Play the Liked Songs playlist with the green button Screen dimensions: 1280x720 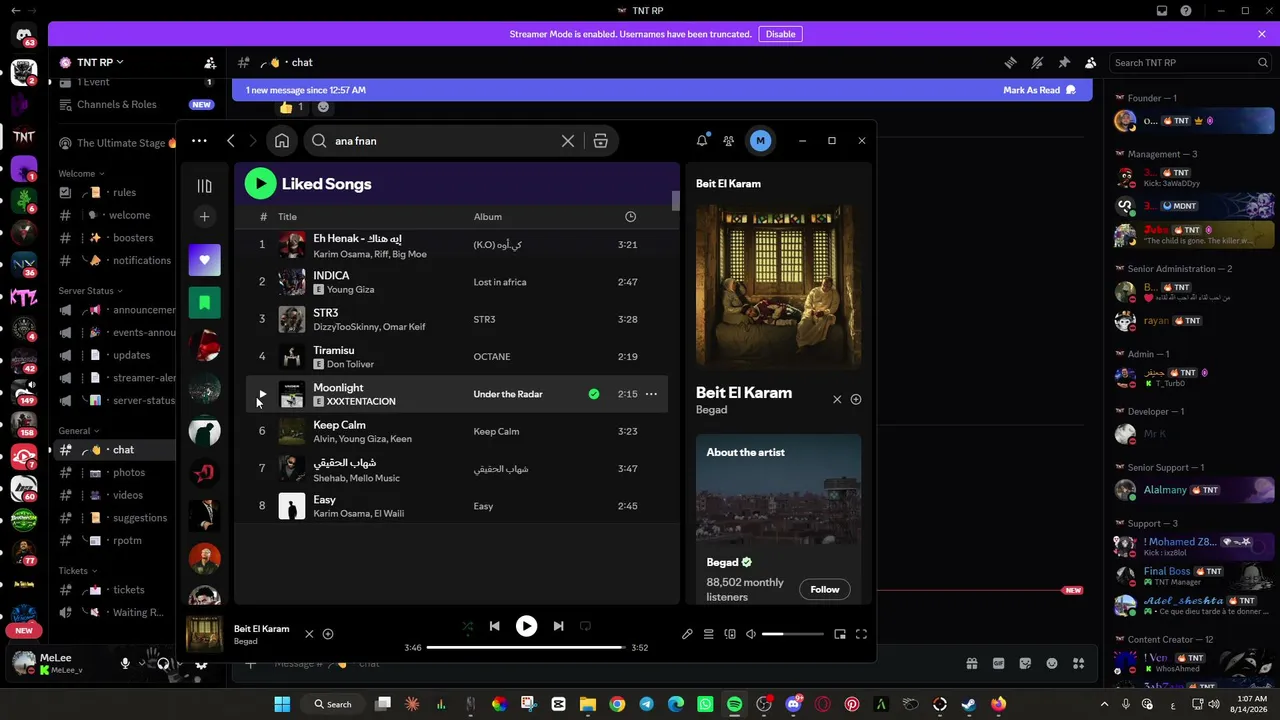tap(260, 183)
